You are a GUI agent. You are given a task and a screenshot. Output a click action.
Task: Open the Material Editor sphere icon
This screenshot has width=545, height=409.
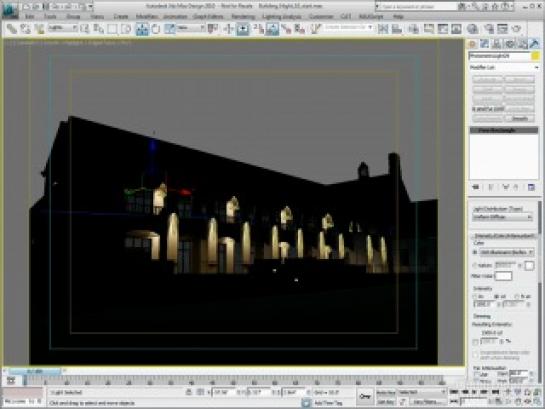(472, 29)
